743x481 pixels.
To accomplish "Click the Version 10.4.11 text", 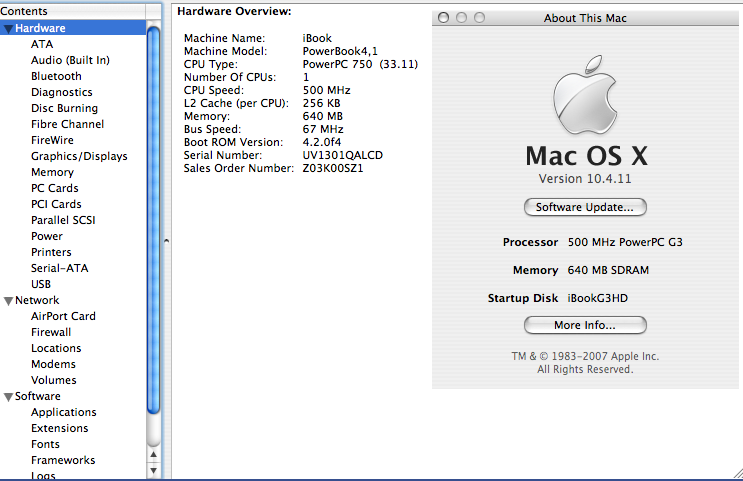I will click(585, 179).
